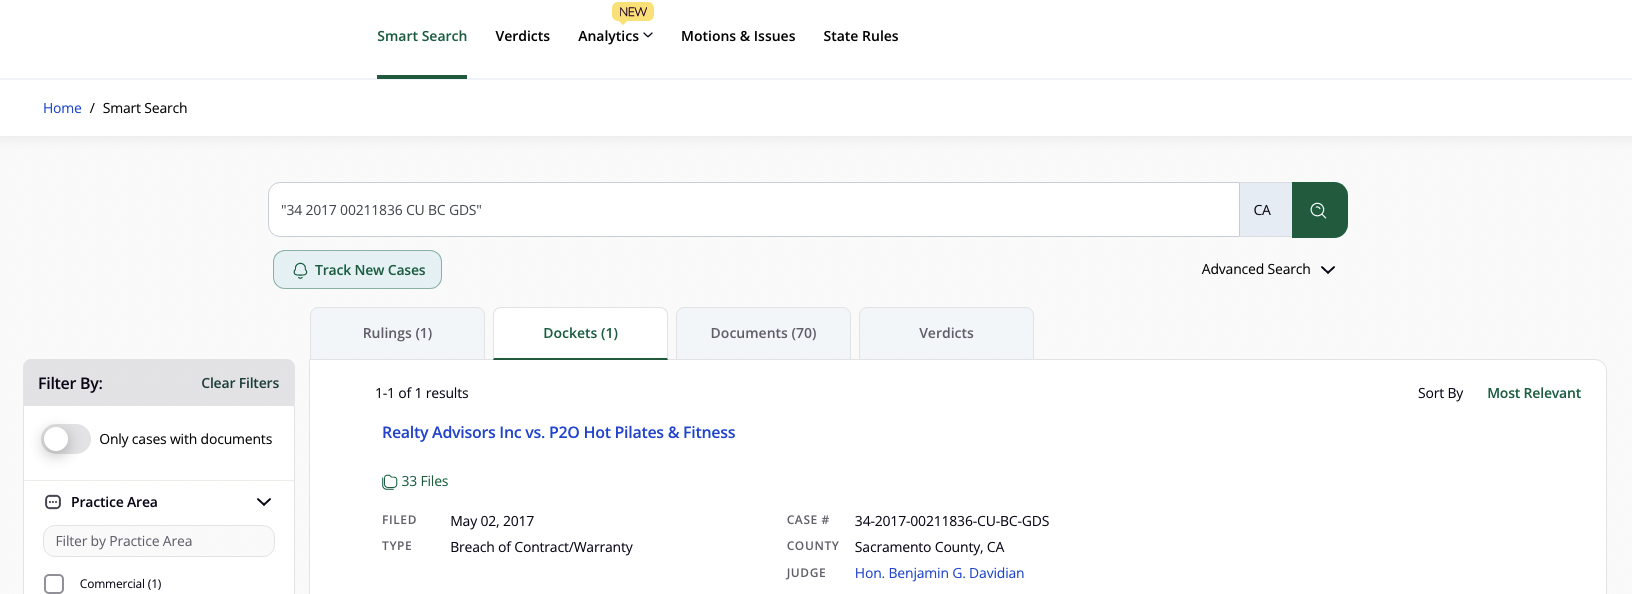Go to Motions & Issues page
1632x594 pixels.
pyautogui.click(x=738, y=36)
